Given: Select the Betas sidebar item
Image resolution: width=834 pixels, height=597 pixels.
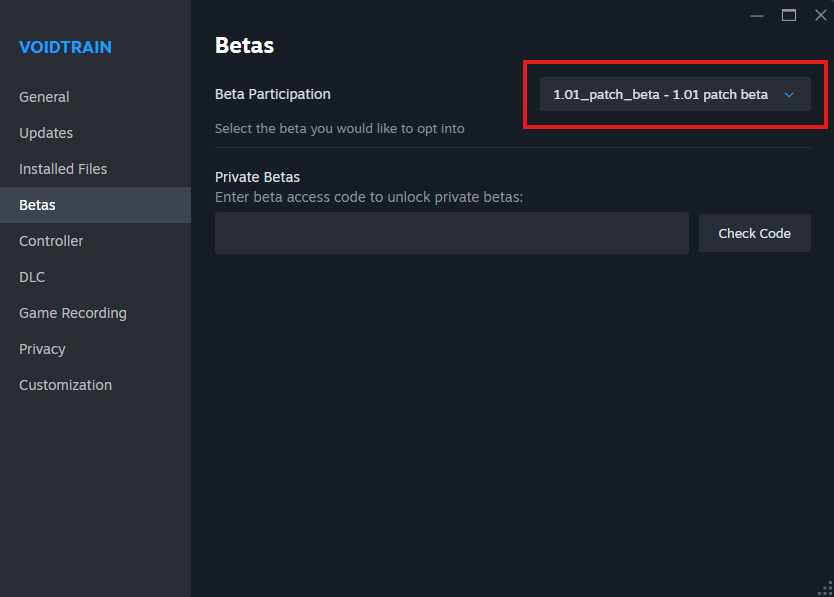Looking at the screenshot, I should (x=37, y=205).
